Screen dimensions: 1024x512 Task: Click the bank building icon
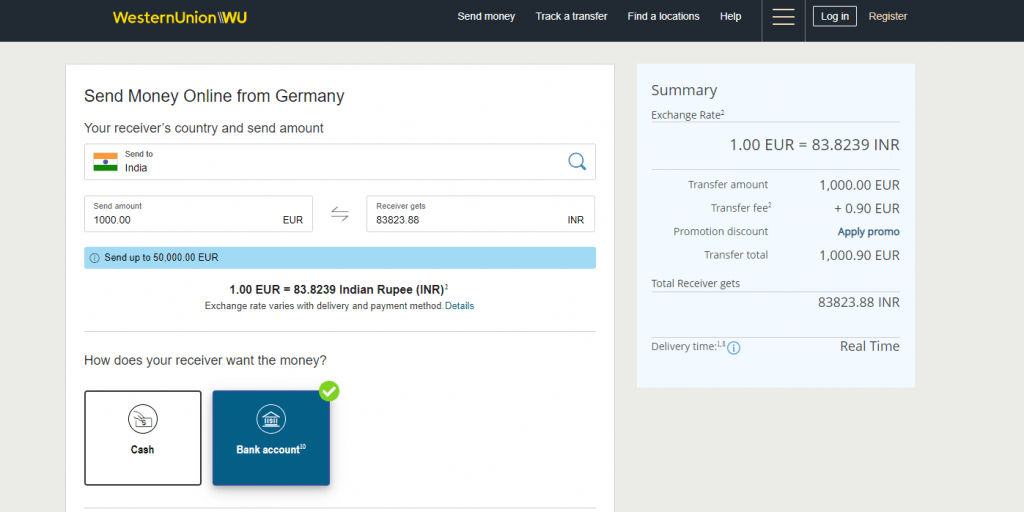click(x=270, y=419)
